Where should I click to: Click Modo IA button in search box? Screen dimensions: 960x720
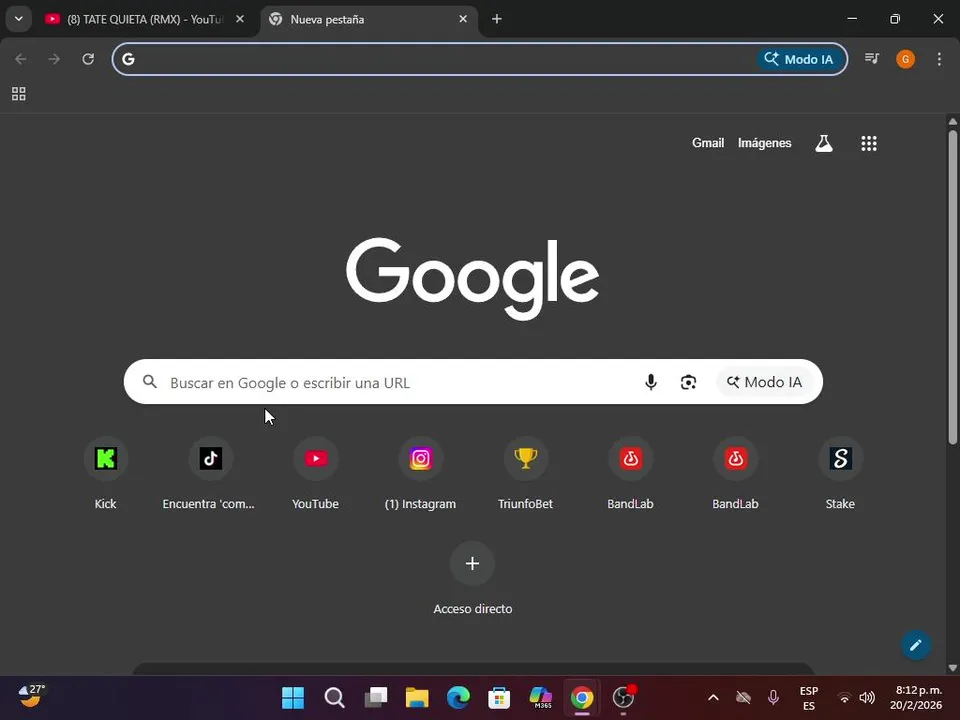(765, 382)
